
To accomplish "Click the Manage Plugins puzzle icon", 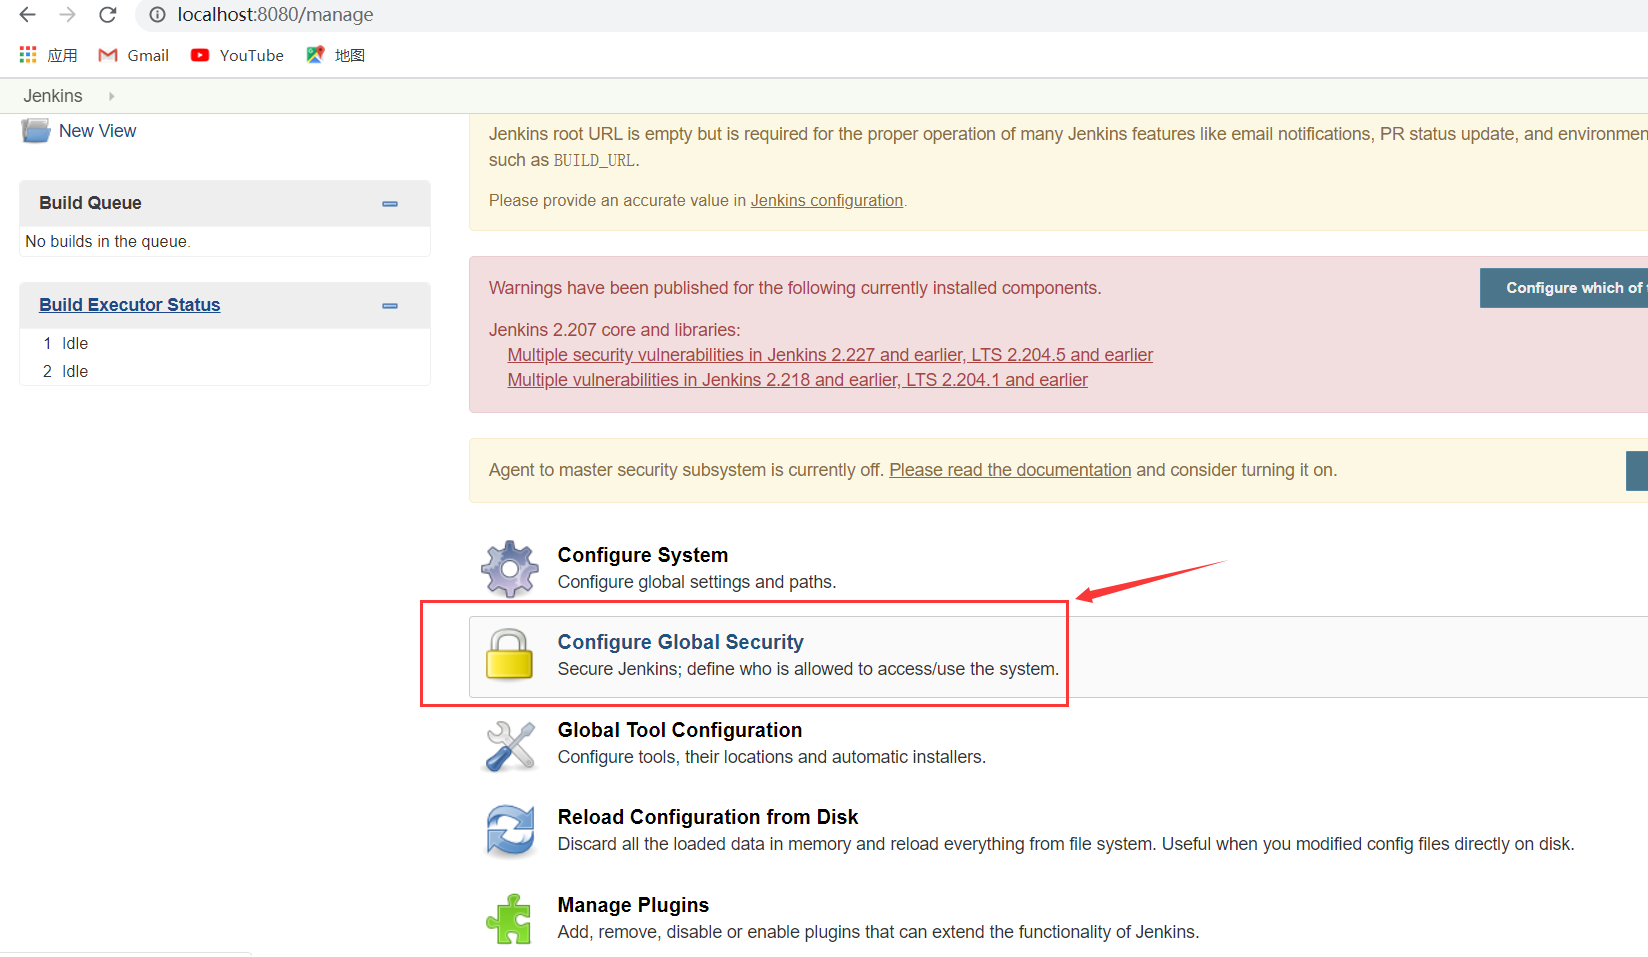I will [510, 919].
